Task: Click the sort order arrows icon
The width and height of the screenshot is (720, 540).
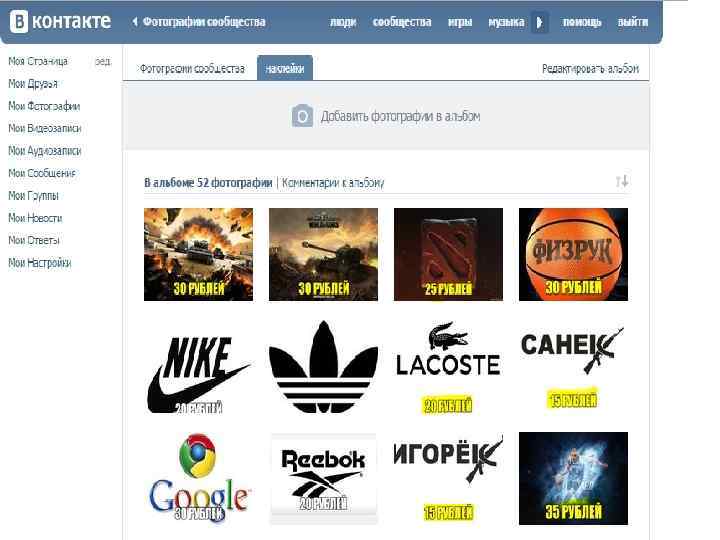Action: pyautogui.click(x=622, y=182)
